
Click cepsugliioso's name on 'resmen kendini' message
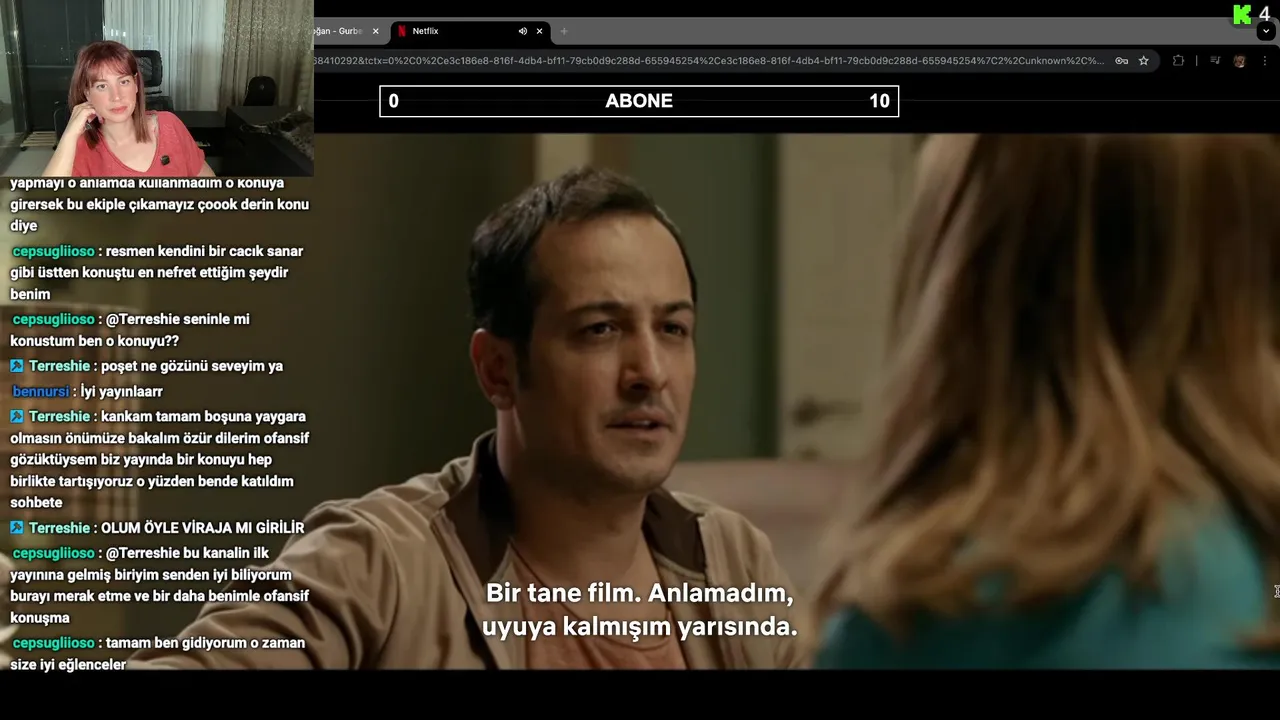point(53,251)
